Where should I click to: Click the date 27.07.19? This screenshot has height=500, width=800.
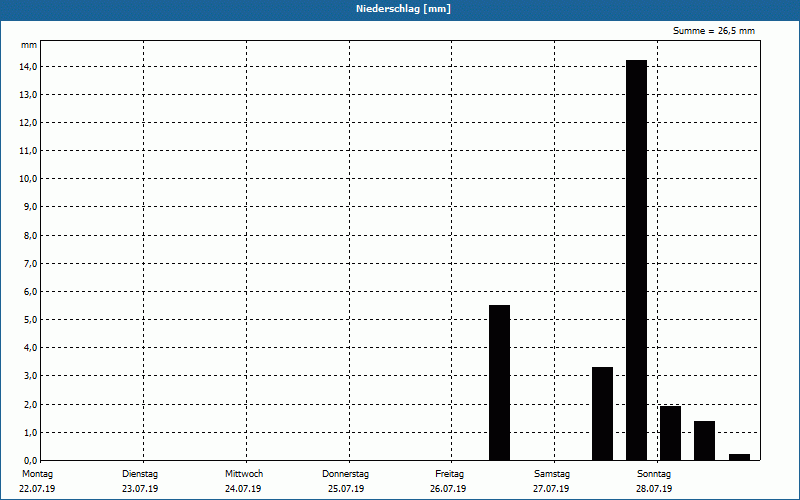pos(551,489)
